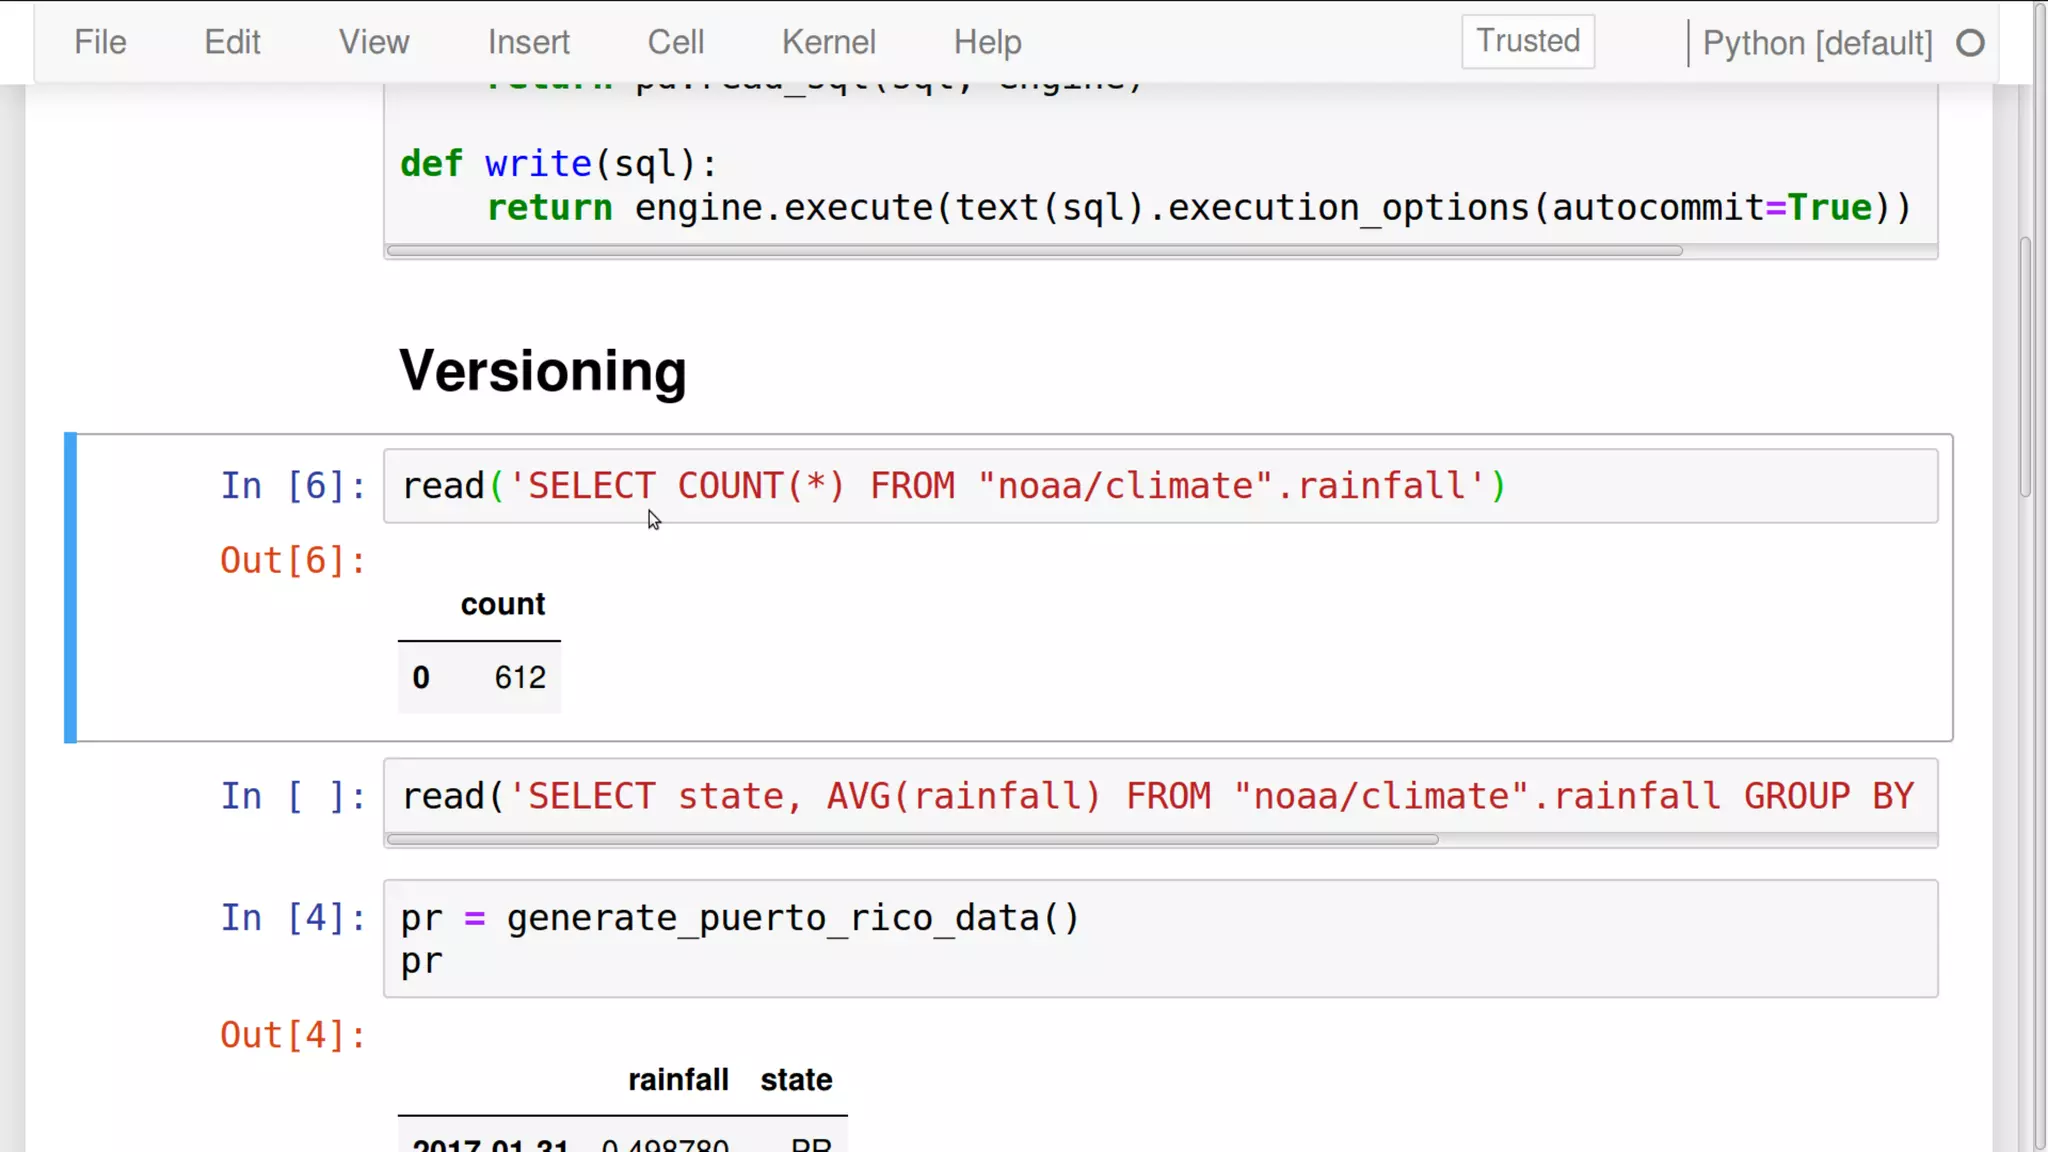Image resolution: width=2048 pixels, height=1152 pixels.
Task: Click the count column header in output
Action: point(502,604)
